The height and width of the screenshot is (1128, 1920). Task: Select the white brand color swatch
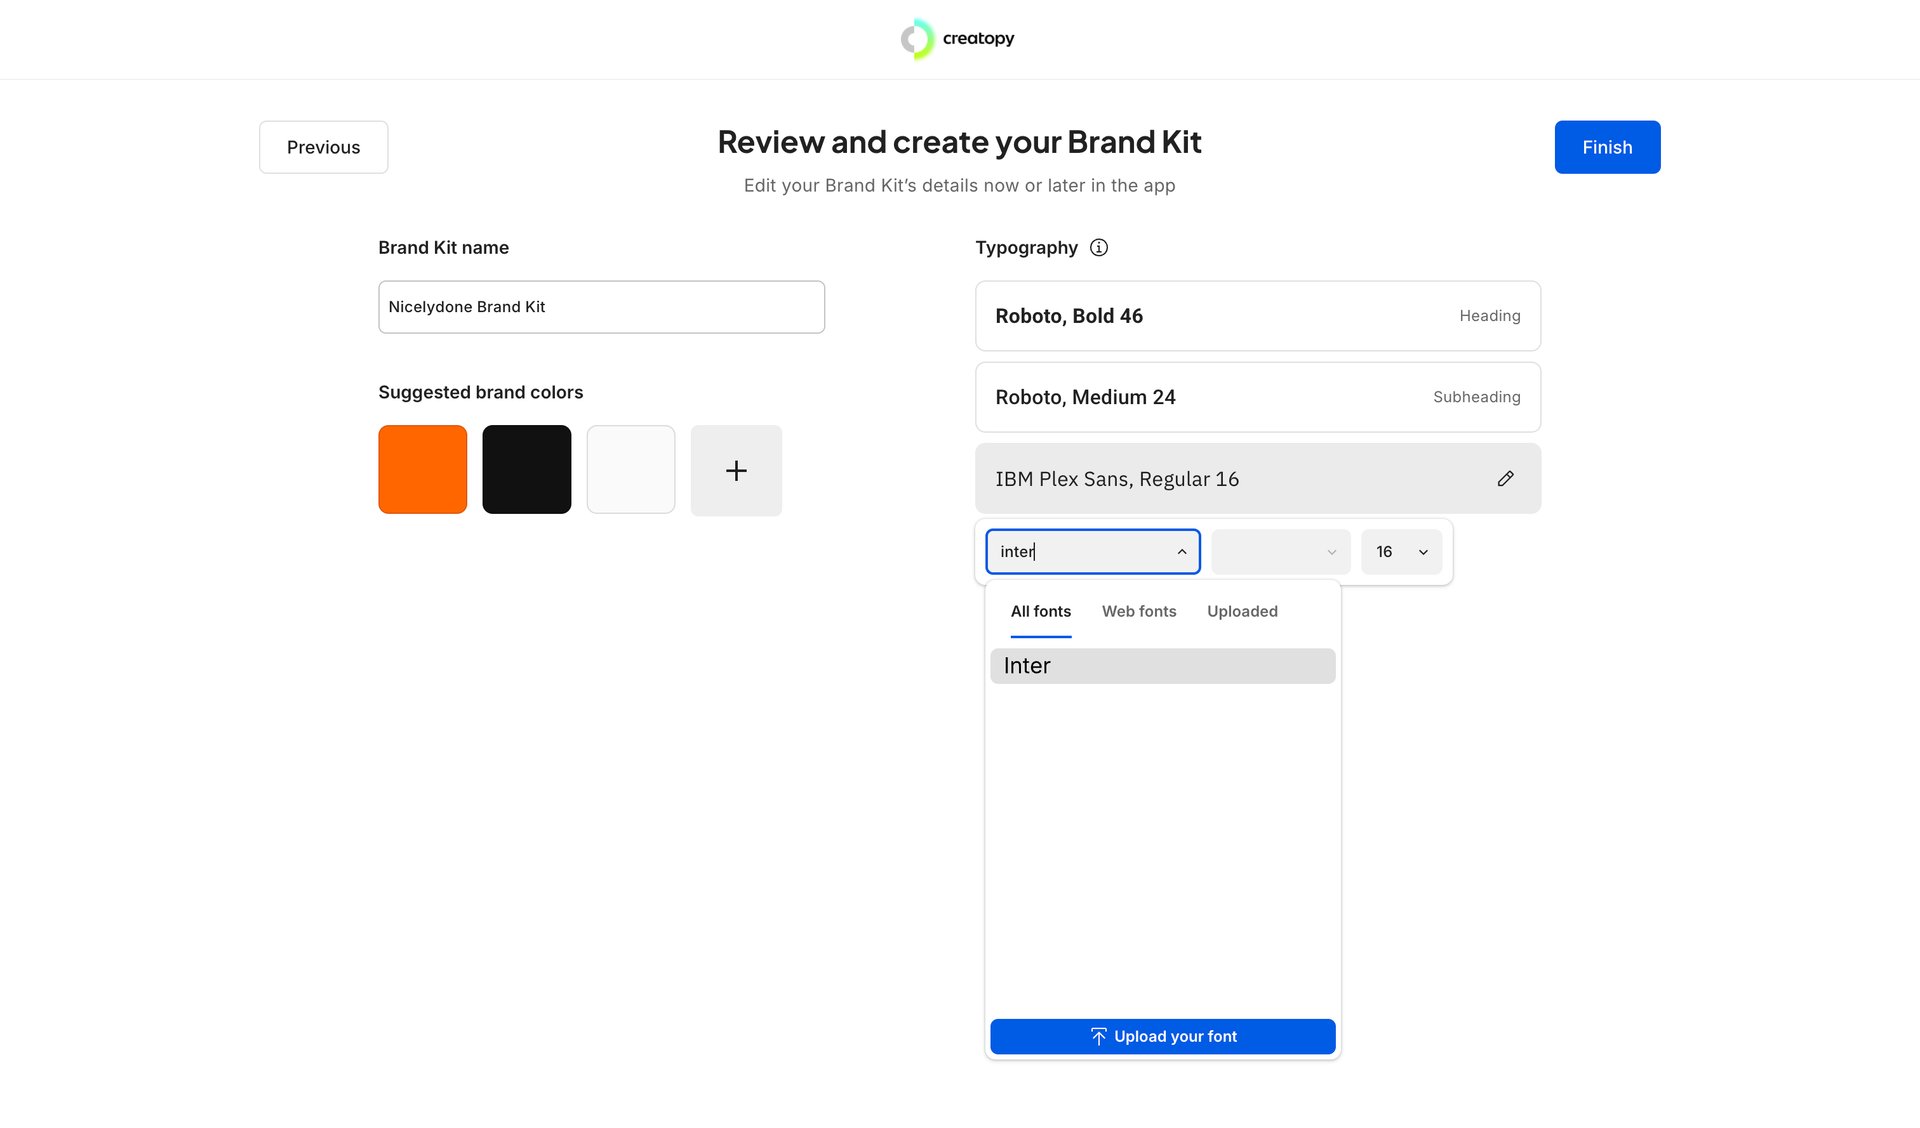pos(630,470)
